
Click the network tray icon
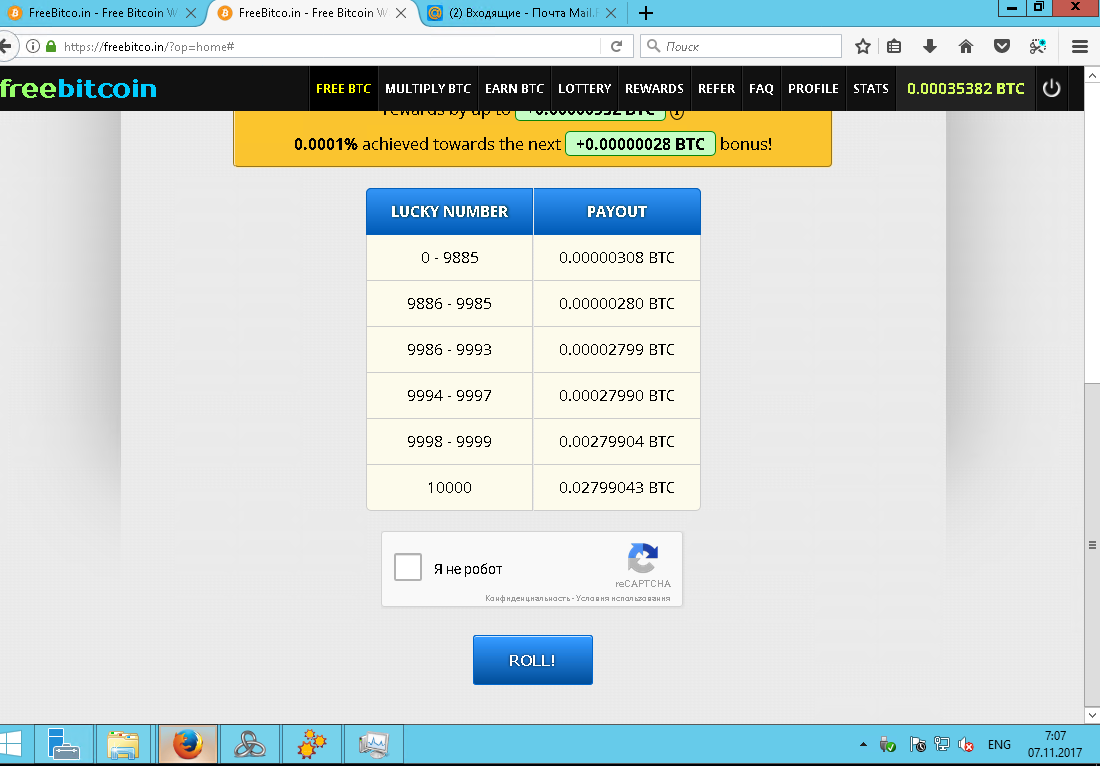(941, 744)
